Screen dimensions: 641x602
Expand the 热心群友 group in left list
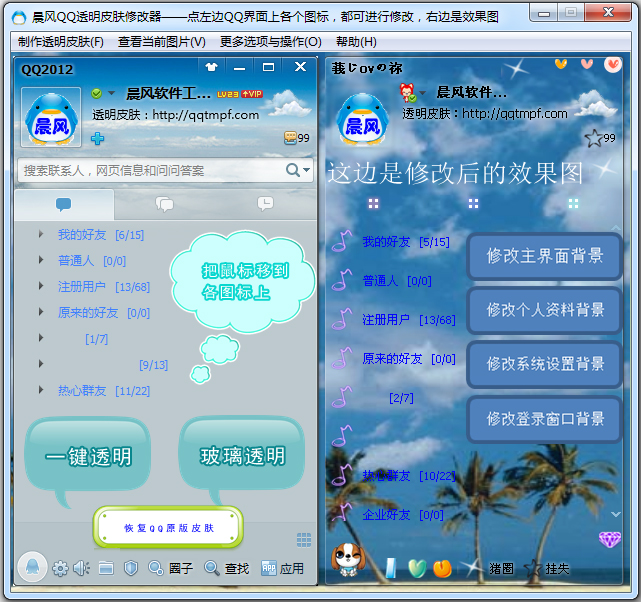coord(41,390)
